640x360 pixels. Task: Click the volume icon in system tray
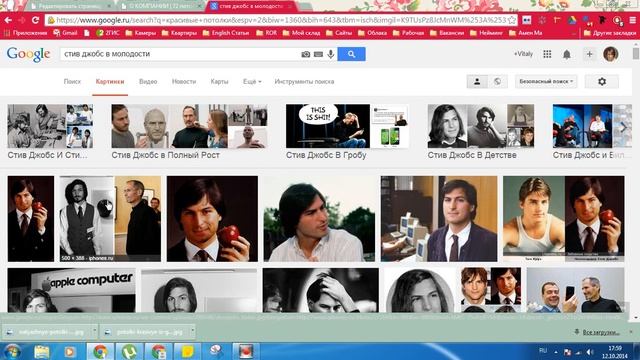[589, 352]
